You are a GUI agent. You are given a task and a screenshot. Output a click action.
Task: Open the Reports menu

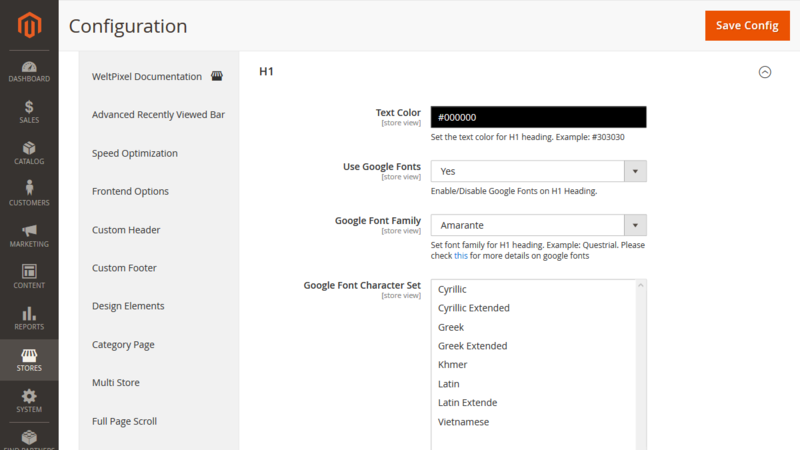(x=29, y=318)
